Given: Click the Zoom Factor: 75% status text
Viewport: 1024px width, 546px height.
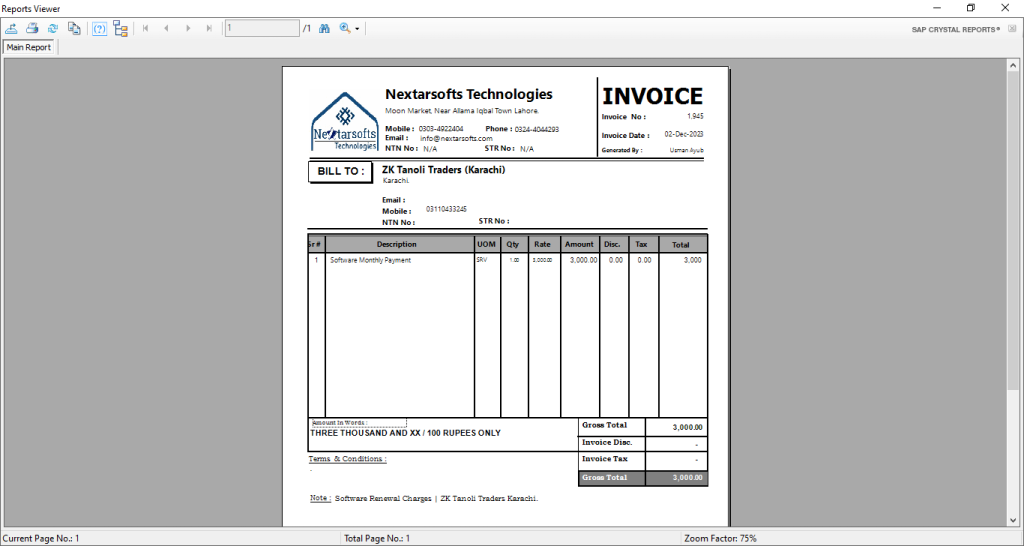Looking at the screenshot, I should (720, 539).
